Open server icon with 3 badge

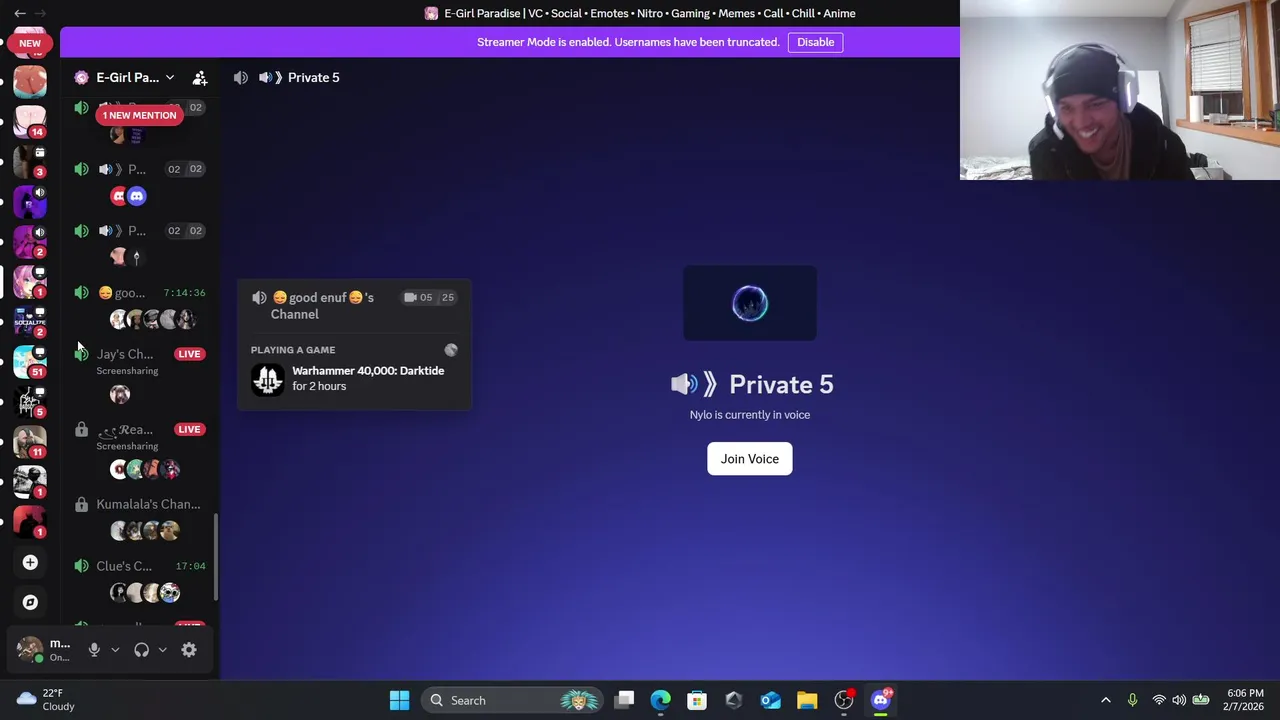coord(30,161)
